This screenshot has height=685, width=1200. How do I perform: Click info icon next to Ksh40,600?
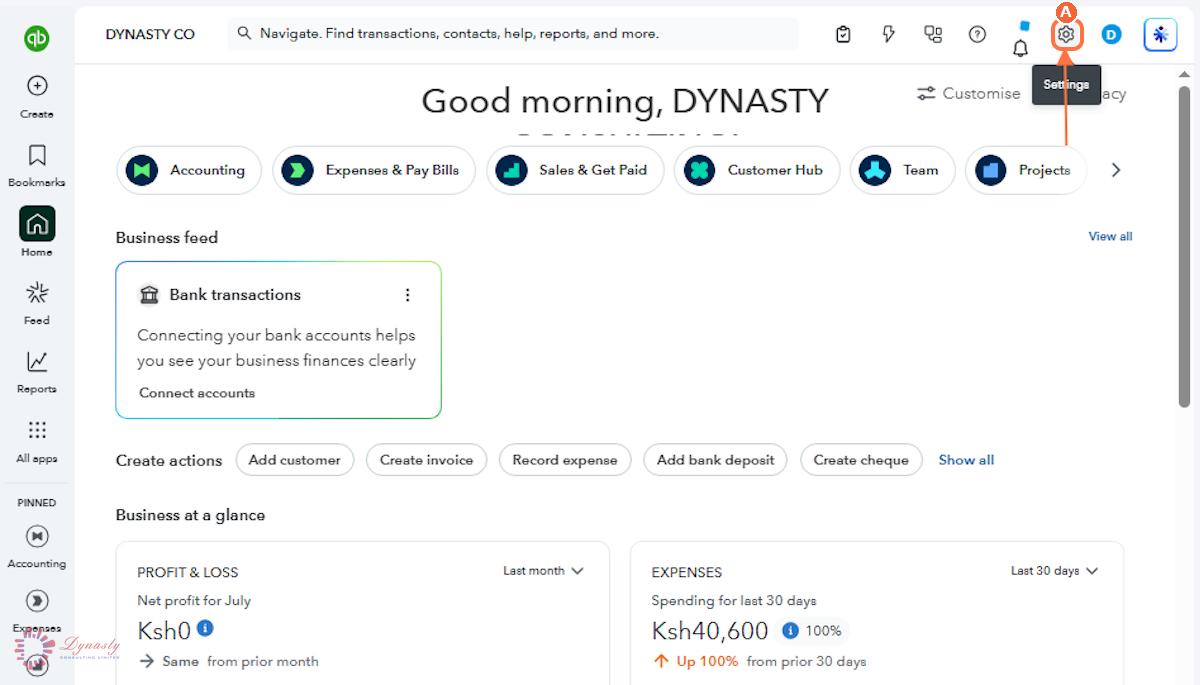point(790,631)
